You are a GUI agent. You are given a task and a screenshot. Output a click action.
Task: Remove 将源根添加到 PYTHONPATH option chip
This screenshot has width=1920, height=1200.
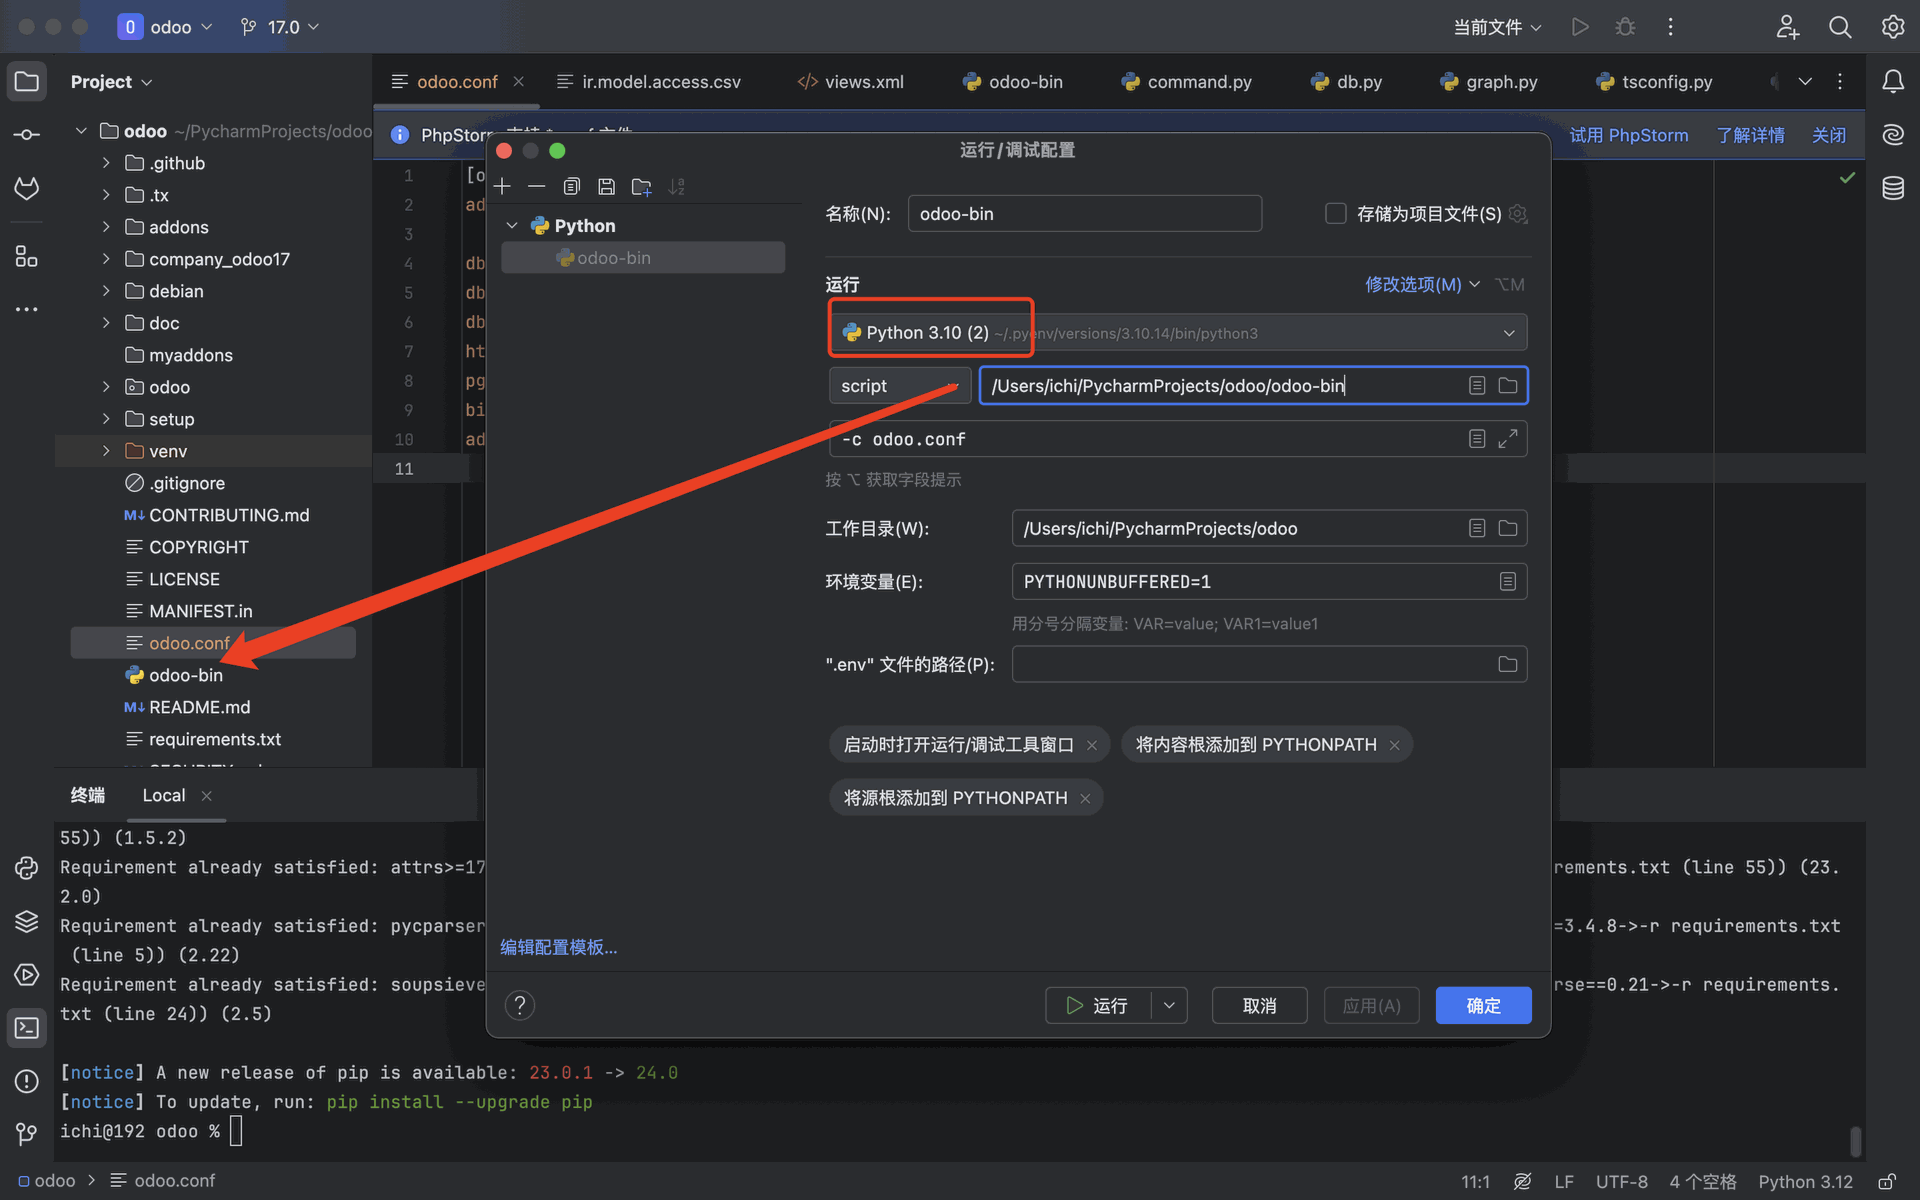pos(1085,798)
